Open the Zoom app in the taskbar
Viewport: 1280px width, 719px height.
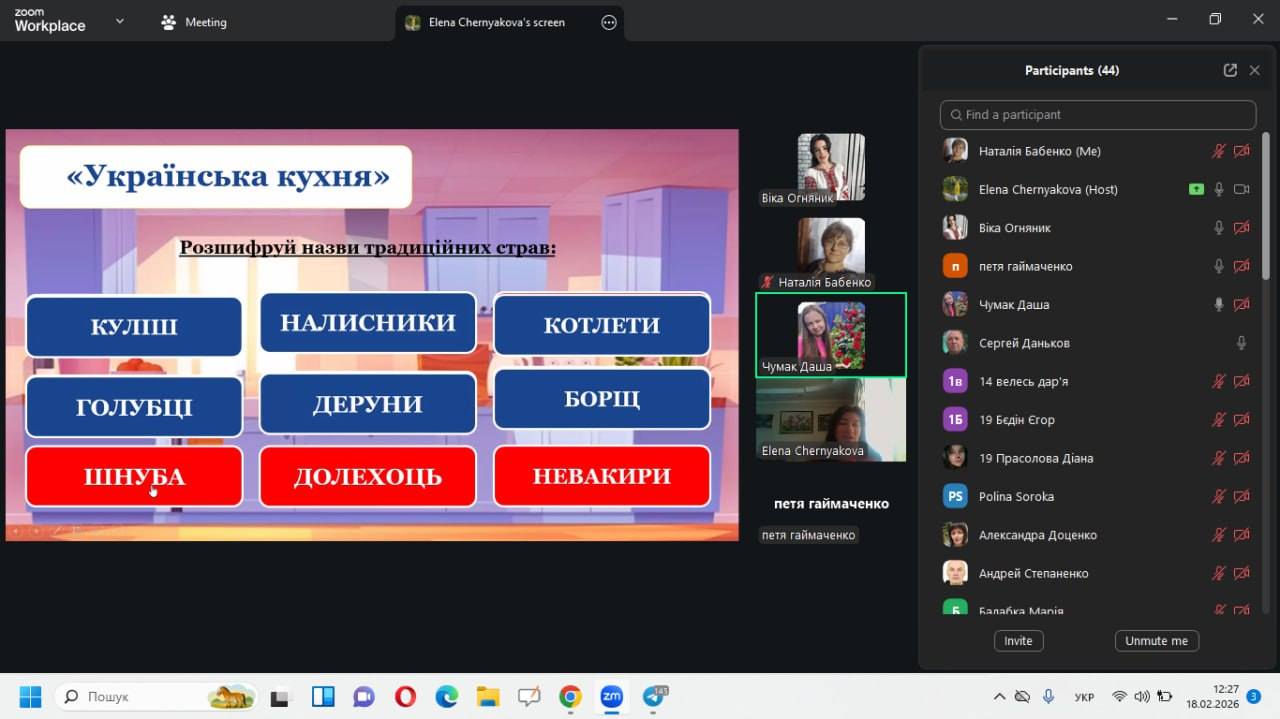611,696
